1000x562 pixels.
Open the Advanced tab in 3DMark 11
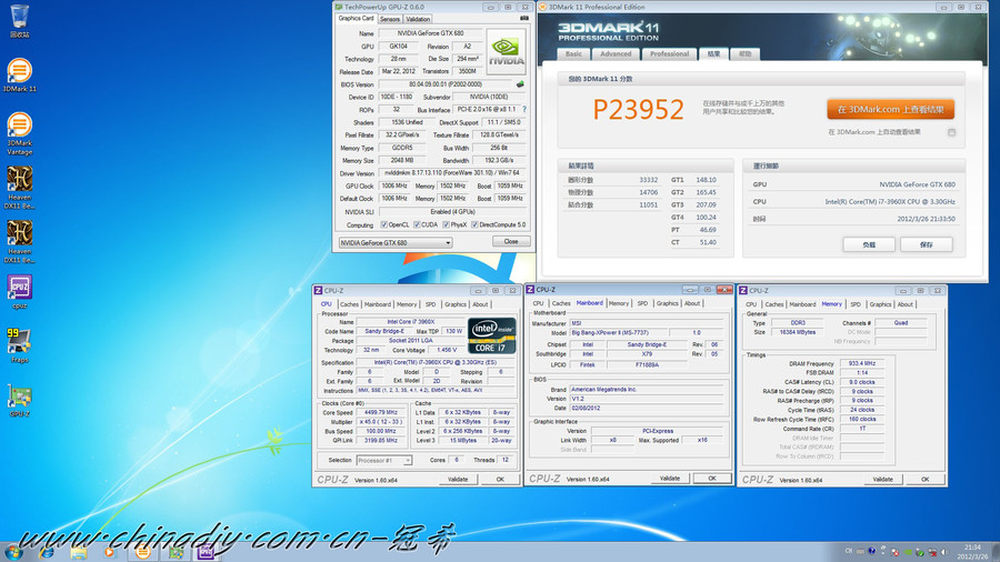point(615,54)
